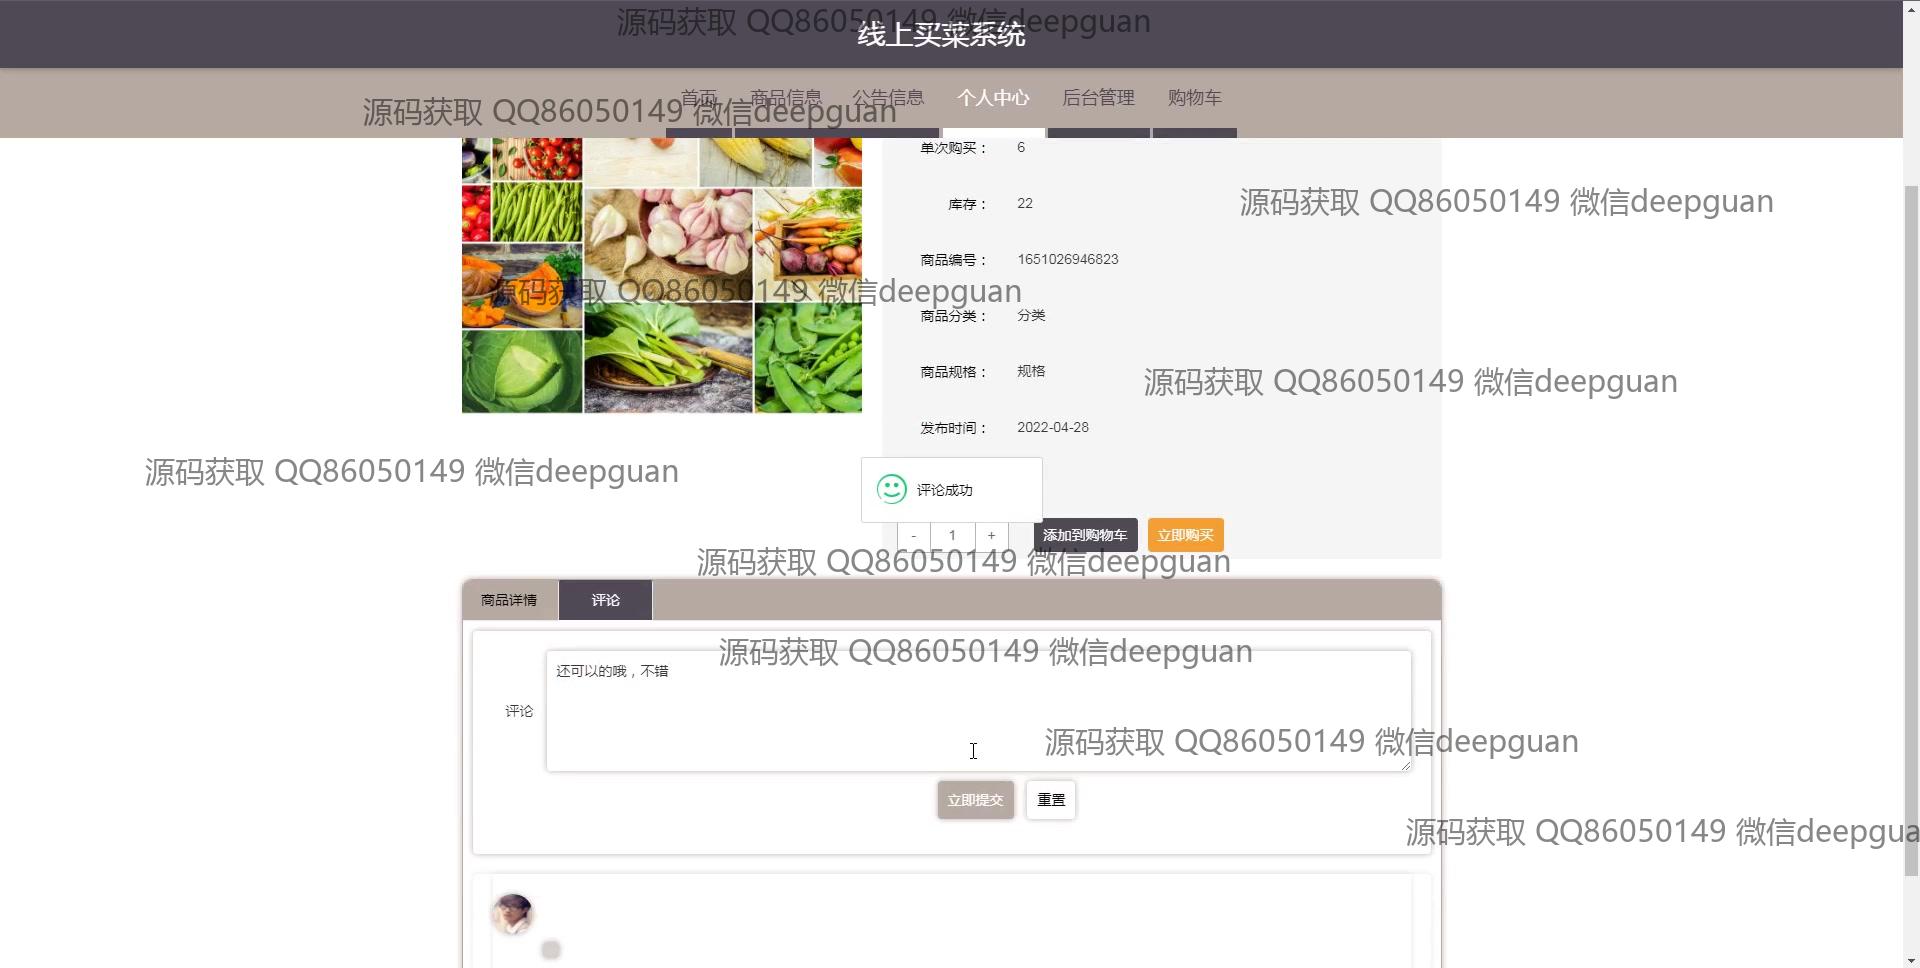Open the 首页 navigation item
Viewport: 1920px width, 968px height.
coord(699,98)
